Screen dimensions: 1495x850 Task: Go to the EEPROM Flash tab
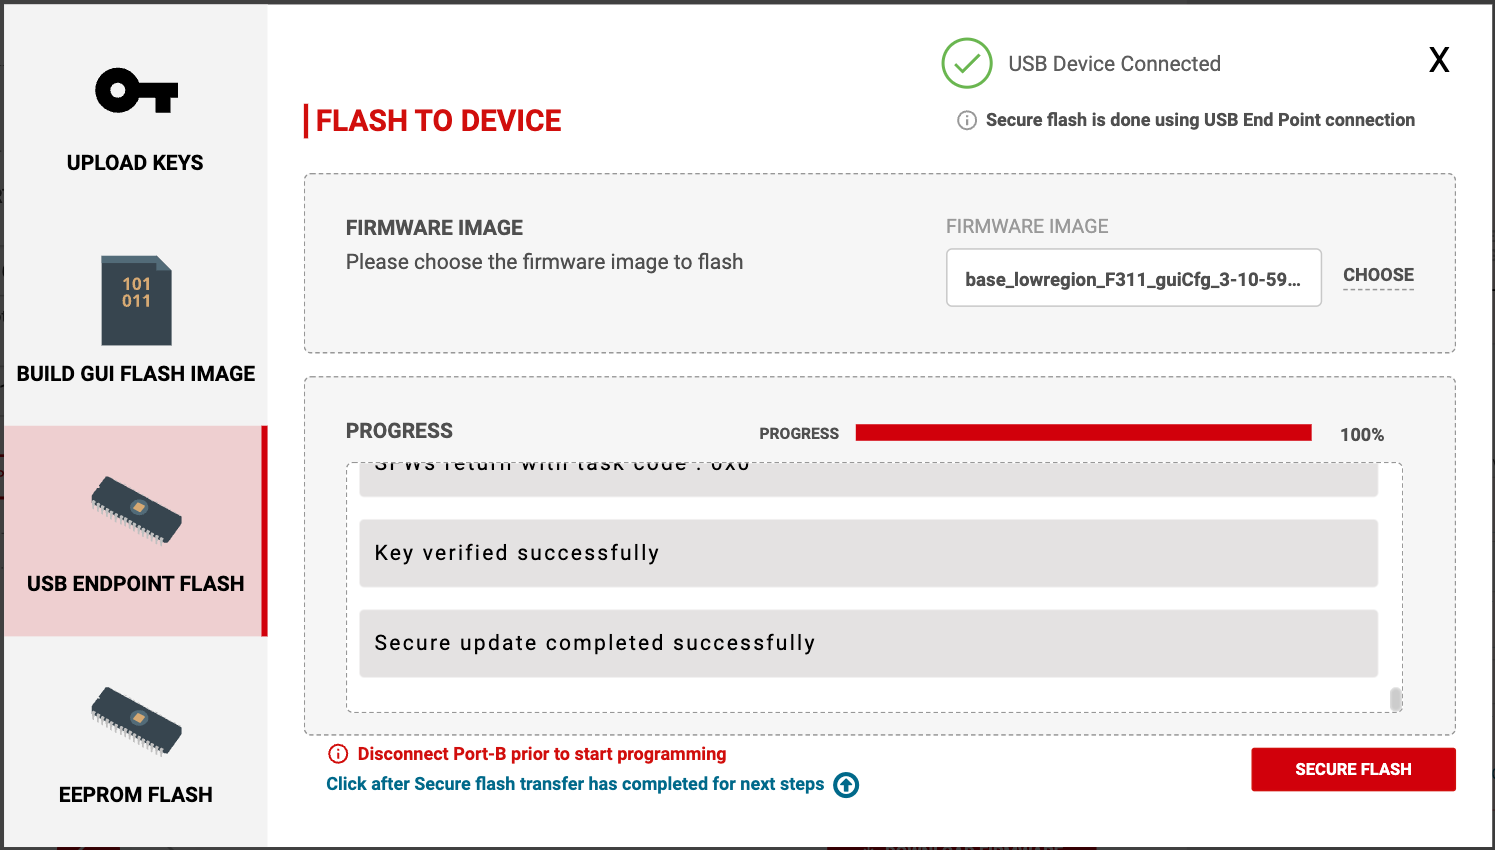pyautogui.click(x=136, y=795)
